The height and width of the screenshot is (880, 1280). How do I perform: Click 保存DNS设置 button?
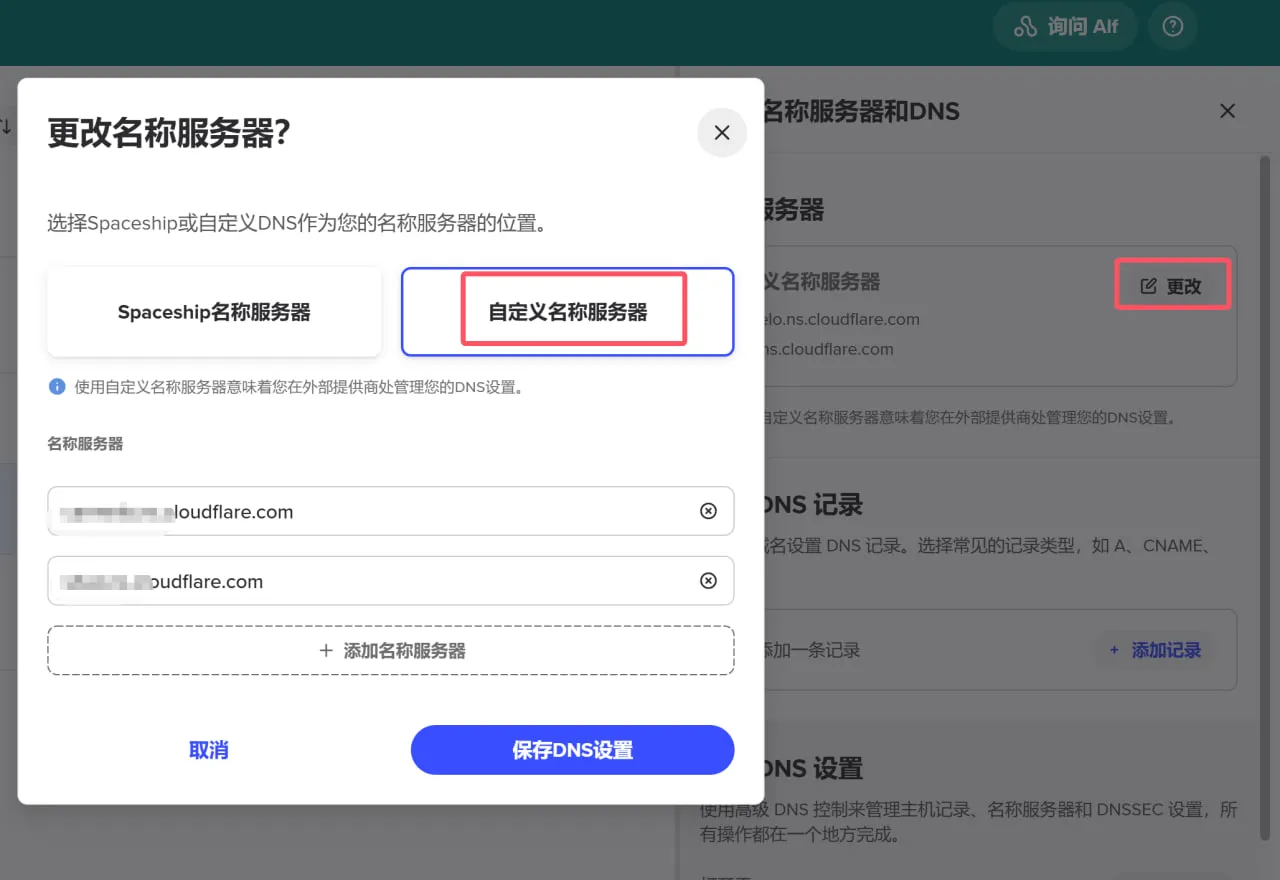[x=573, y=750]
